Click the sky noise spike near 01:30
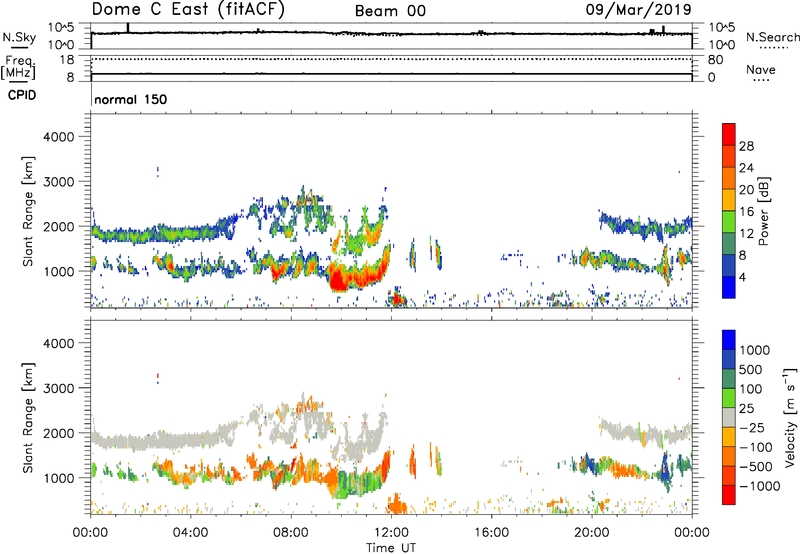Viewport: 800px width, 554px height. (x=128, y=28)
